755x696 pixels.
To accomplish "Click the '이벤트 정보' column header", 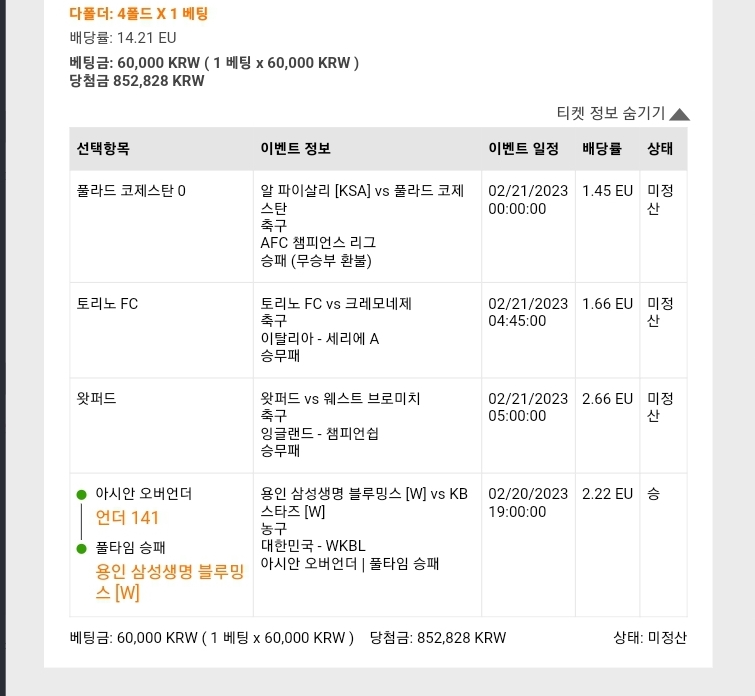I will 296,148.
